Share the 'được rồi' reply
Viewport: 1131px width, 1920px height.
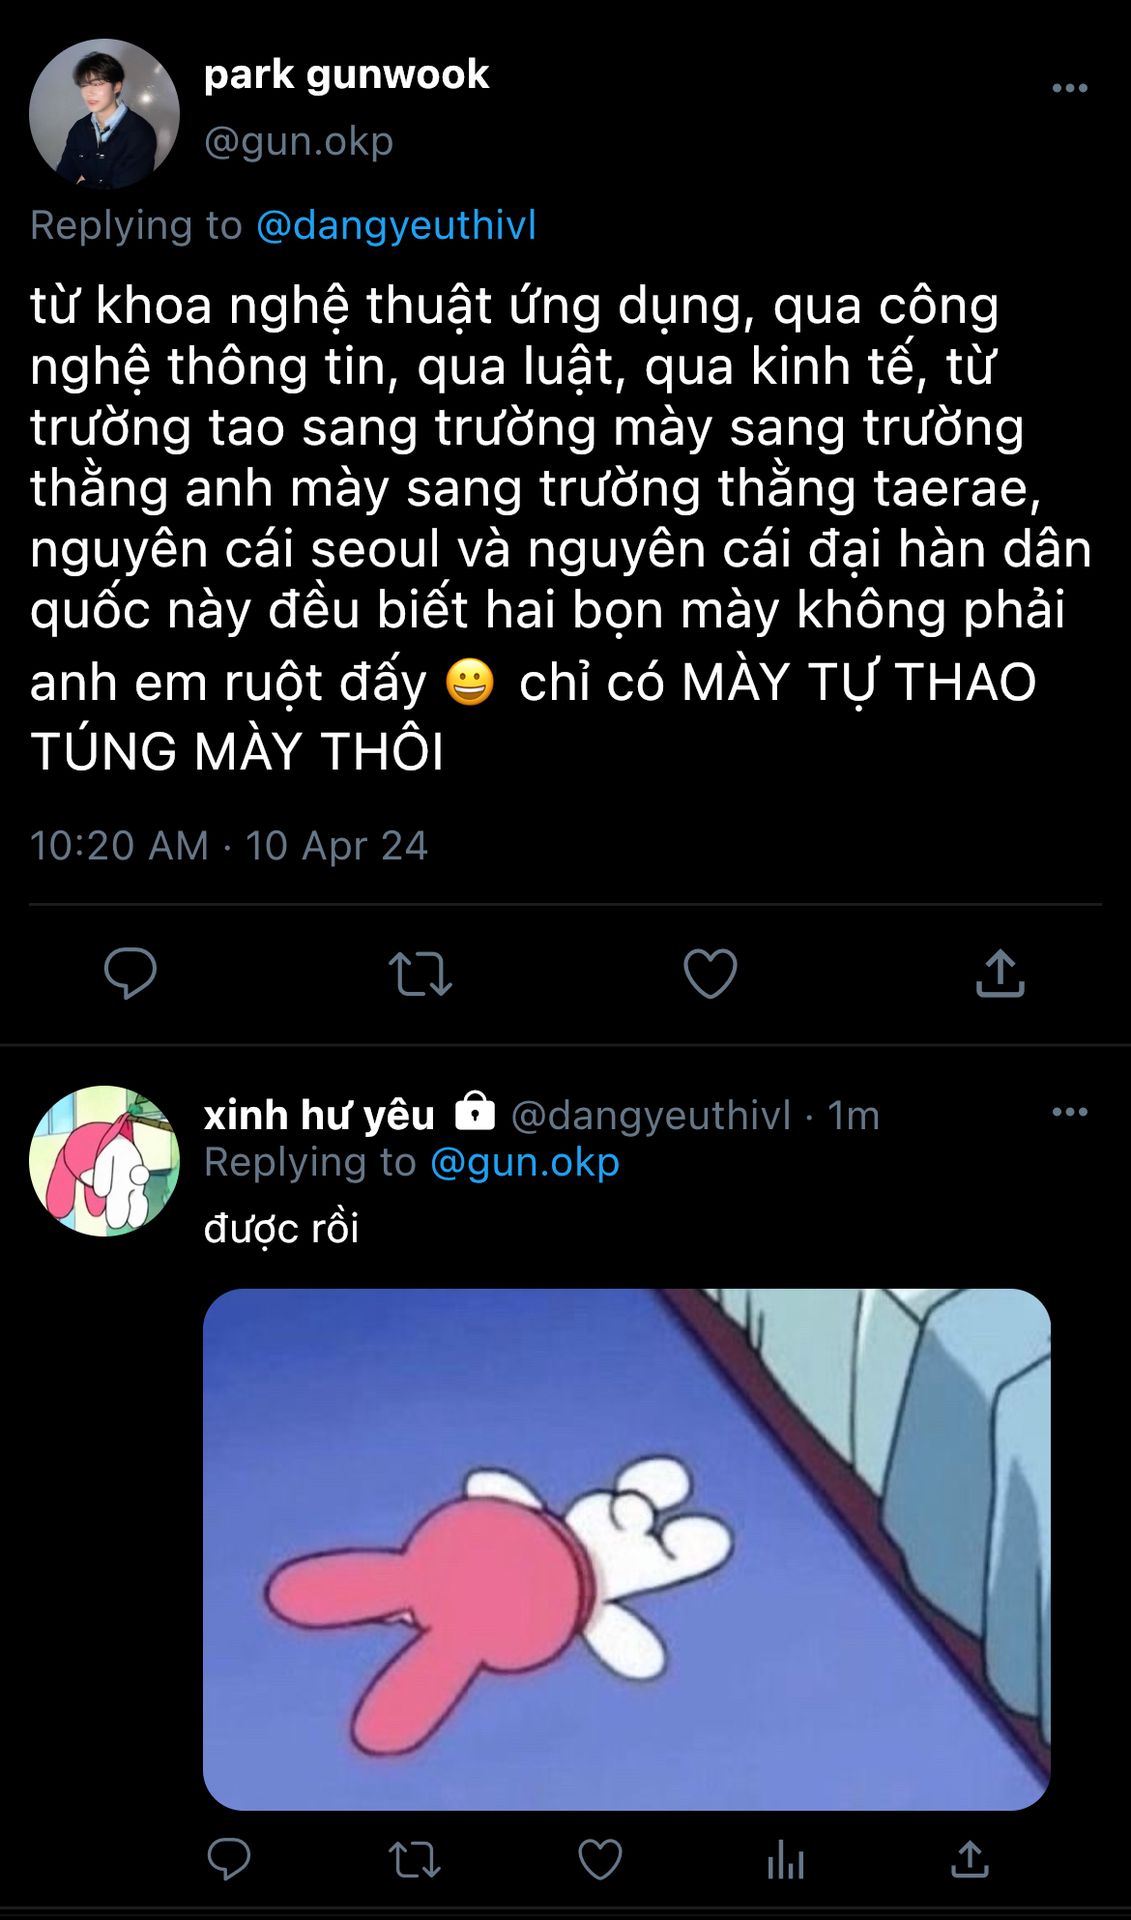click(970, 1859)
